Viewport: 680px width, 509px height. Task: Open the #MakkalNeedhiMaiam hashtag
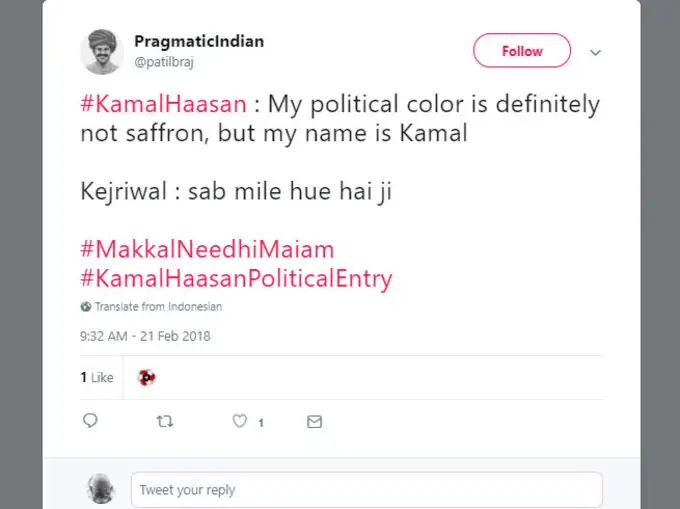pos(207,249)
